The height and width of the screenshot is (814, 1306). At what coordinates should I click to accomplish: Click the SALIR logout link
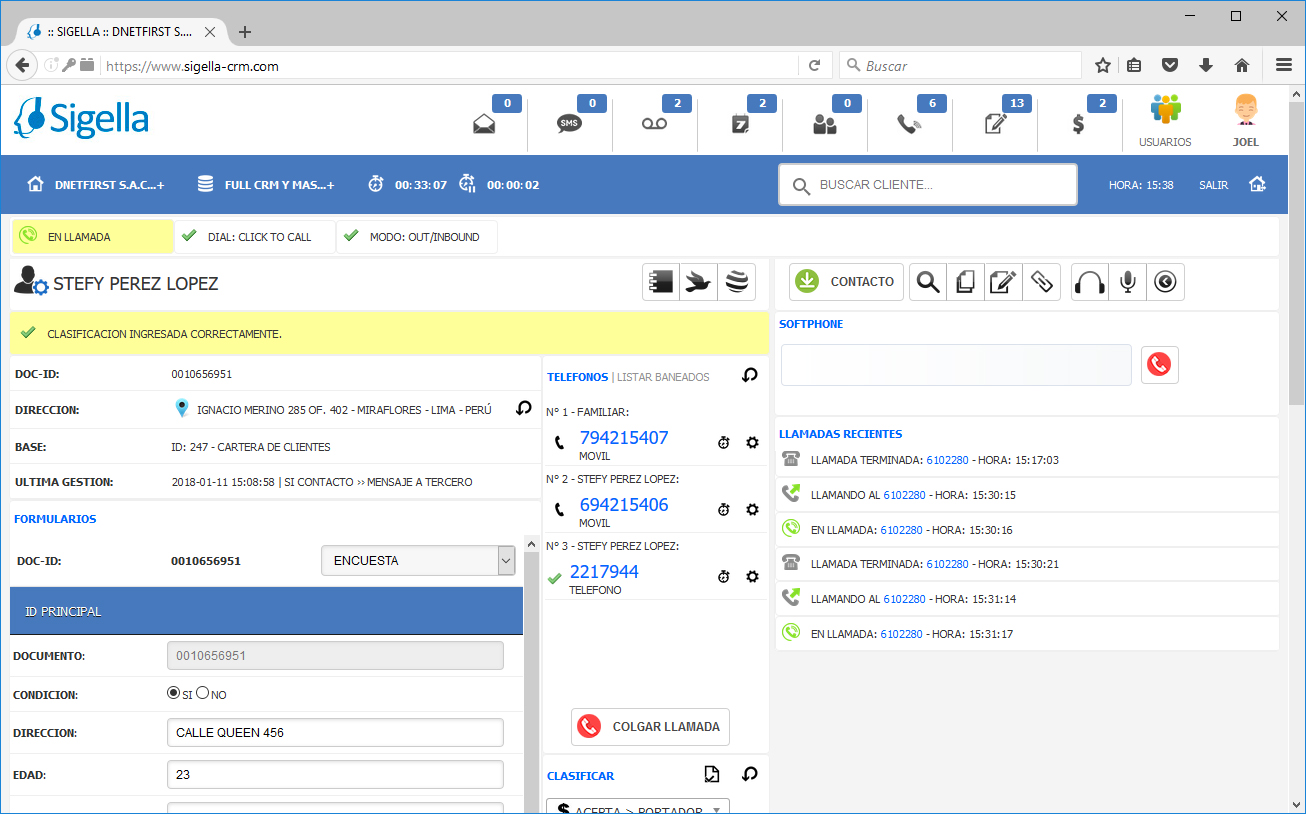[x=1213, y=185]
